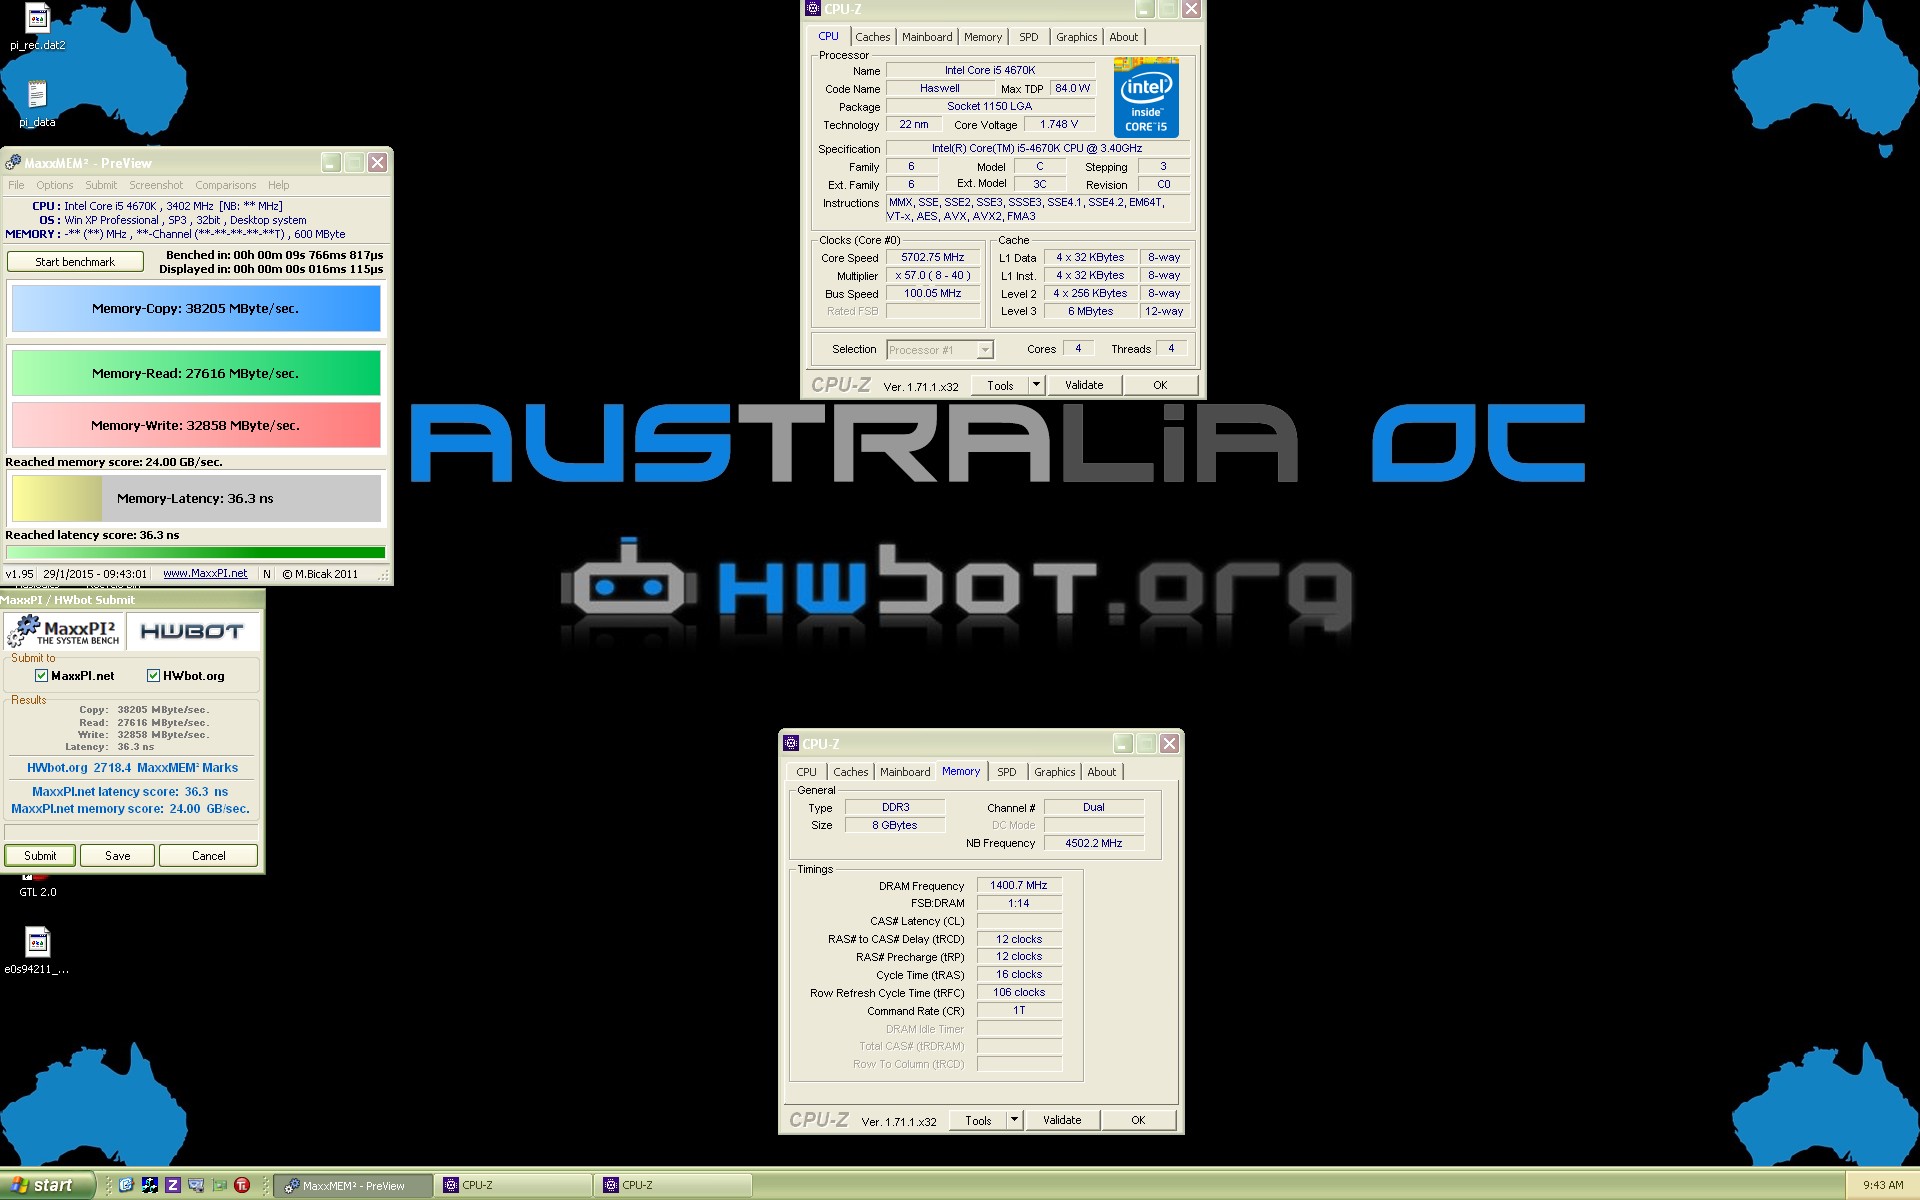Select the first CPU-Z taskbar button
Screen dimensions: 1920x1200
coord(514,1185)
